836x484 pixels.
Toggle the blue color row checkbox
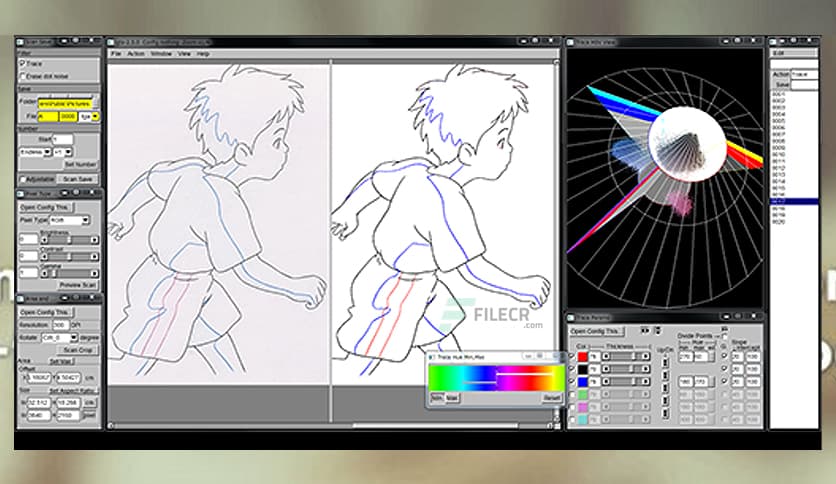572,382
